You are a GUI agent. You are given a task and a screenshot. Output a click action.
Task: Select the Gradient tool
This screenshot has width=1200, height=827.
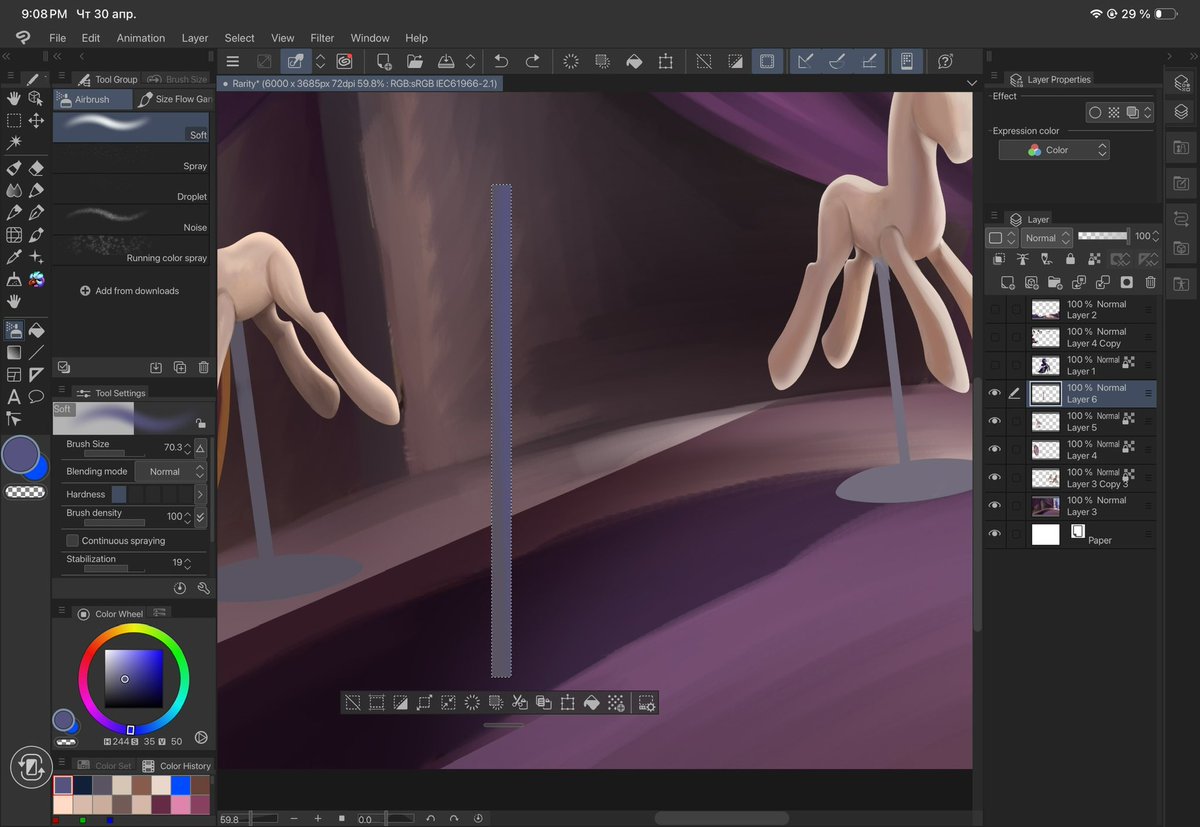[14, 352]
